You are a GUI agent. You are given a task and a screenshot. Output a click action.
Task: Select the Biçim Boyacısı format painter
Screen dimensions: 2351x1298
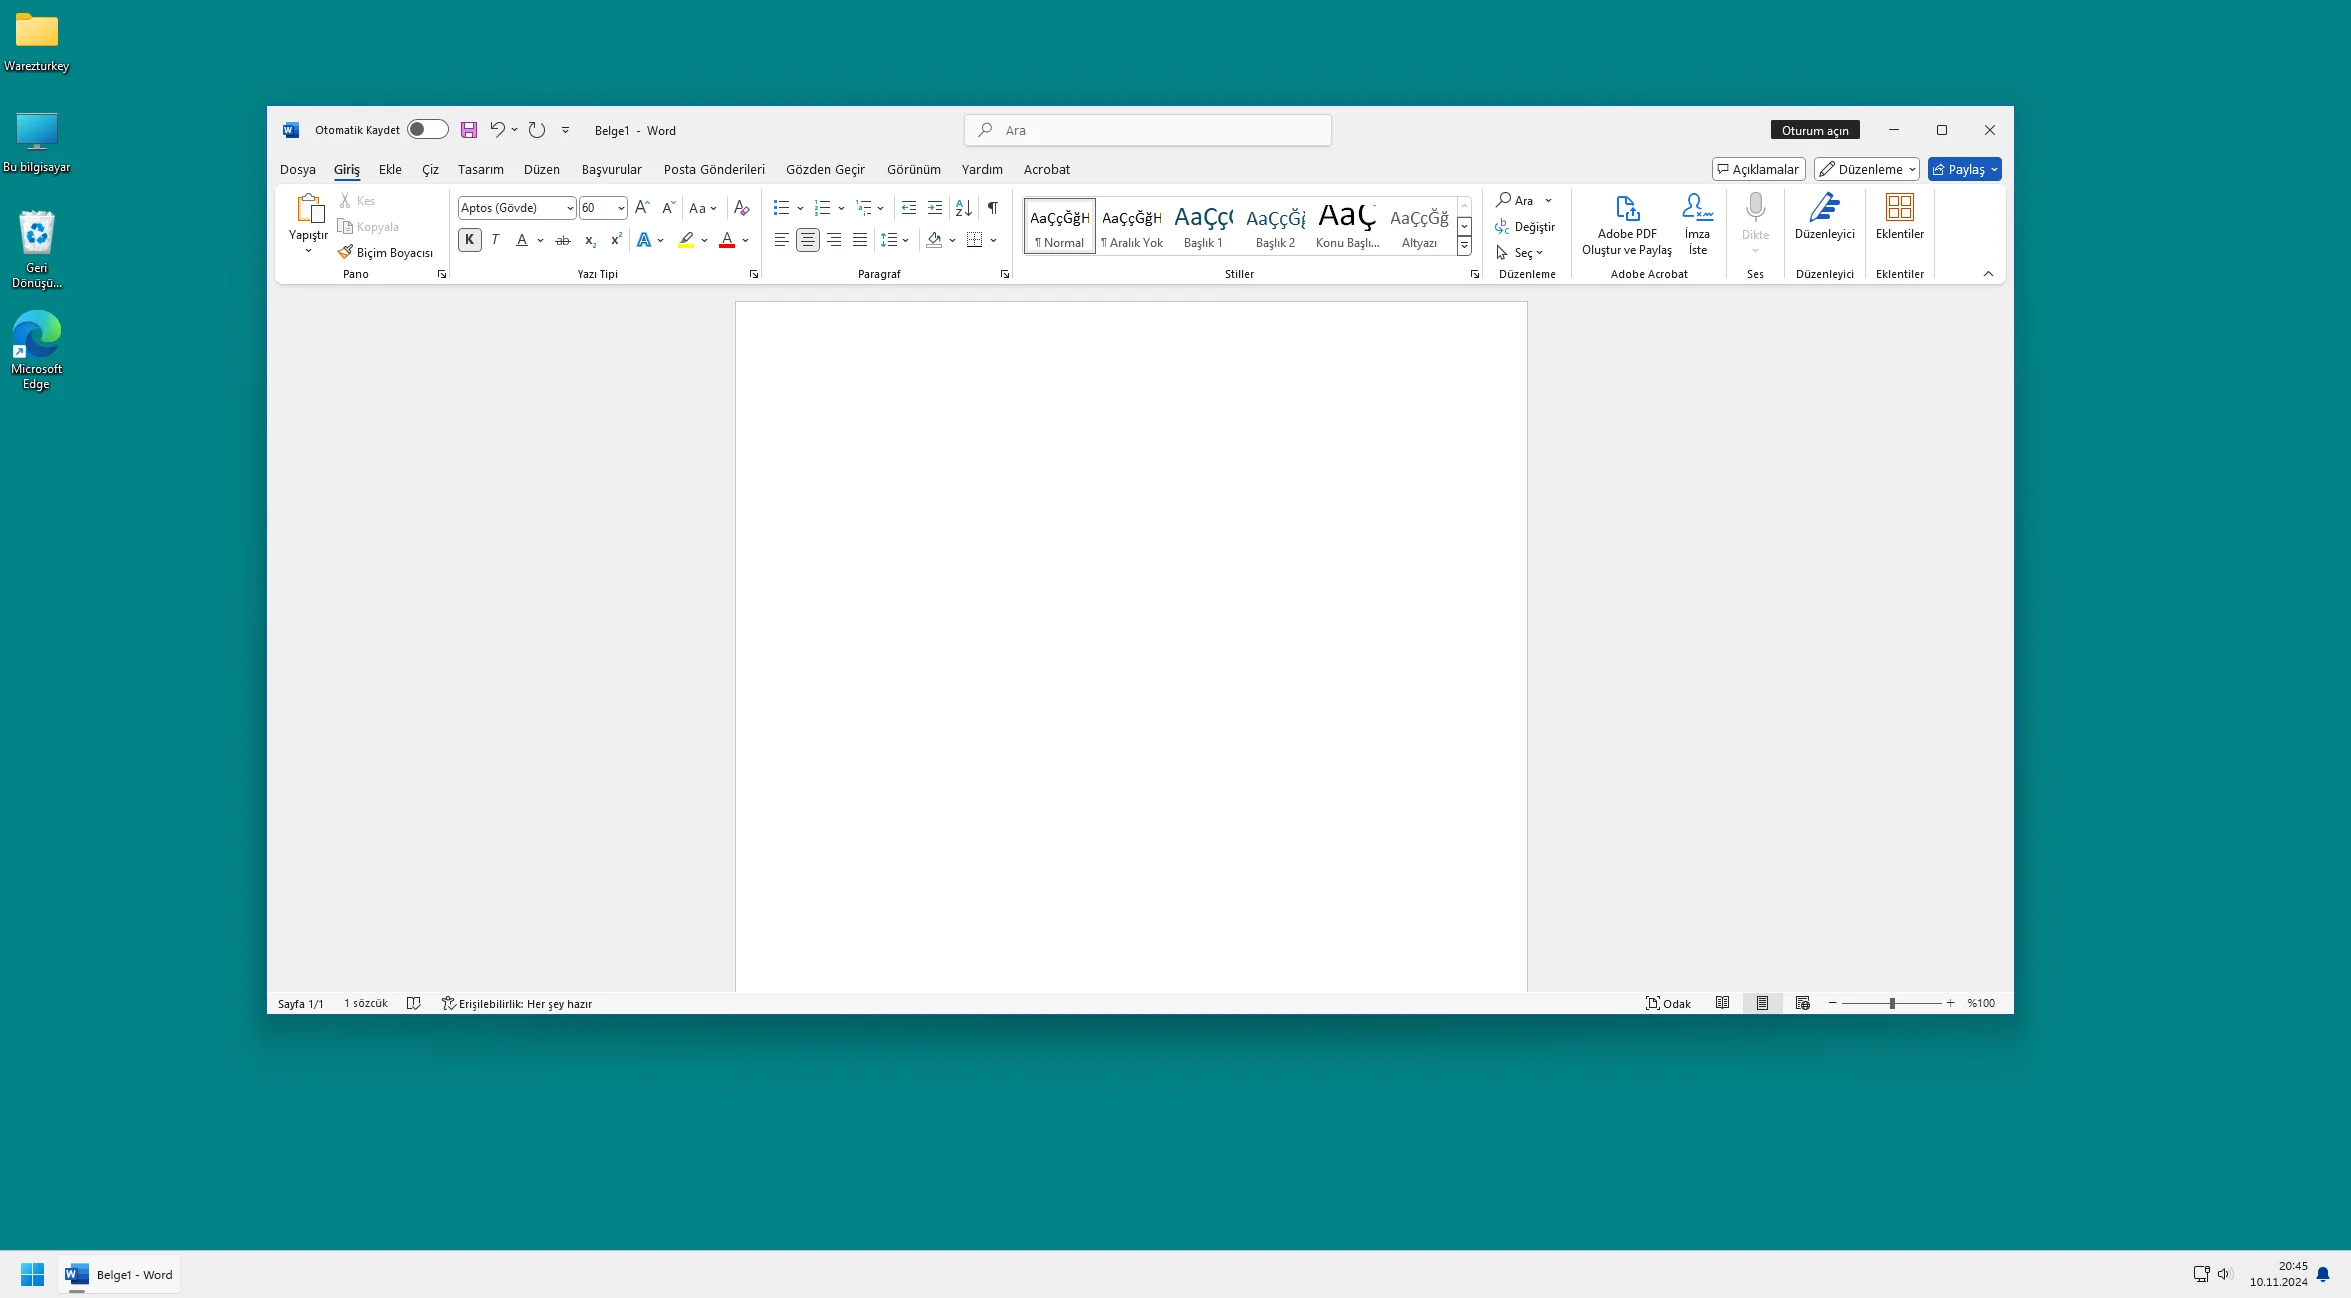pos(386,252)
